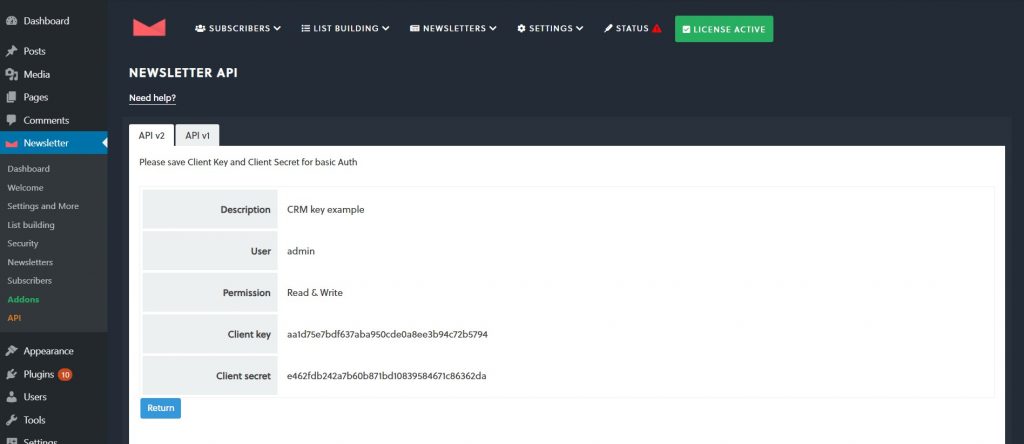The height and width of the screenshot is (444, 1024).
Task: Click the Plugins update count badge 10
Action: pyautogui.click(x=65, y=375)
